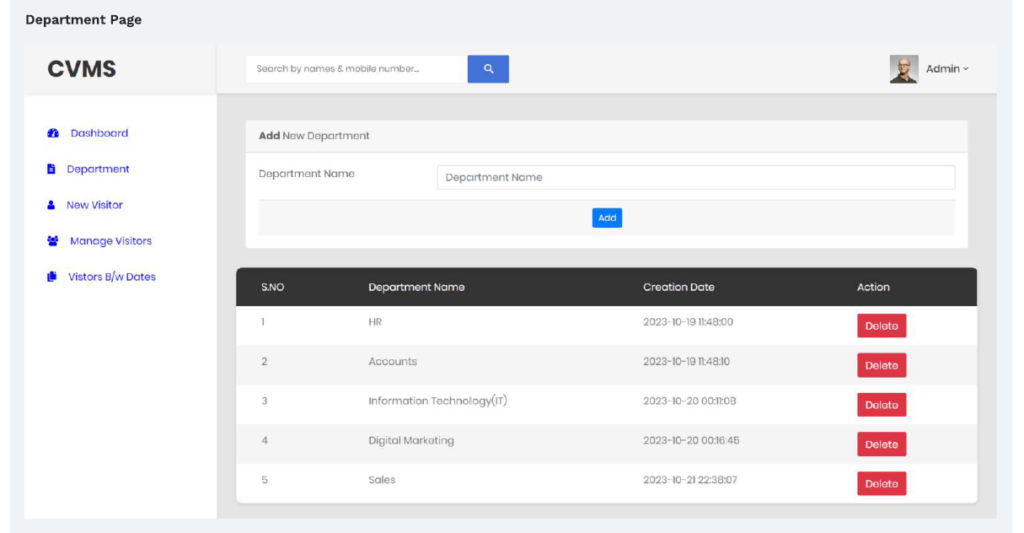Click the blue Add button
1024x533 pixels.
607,218
